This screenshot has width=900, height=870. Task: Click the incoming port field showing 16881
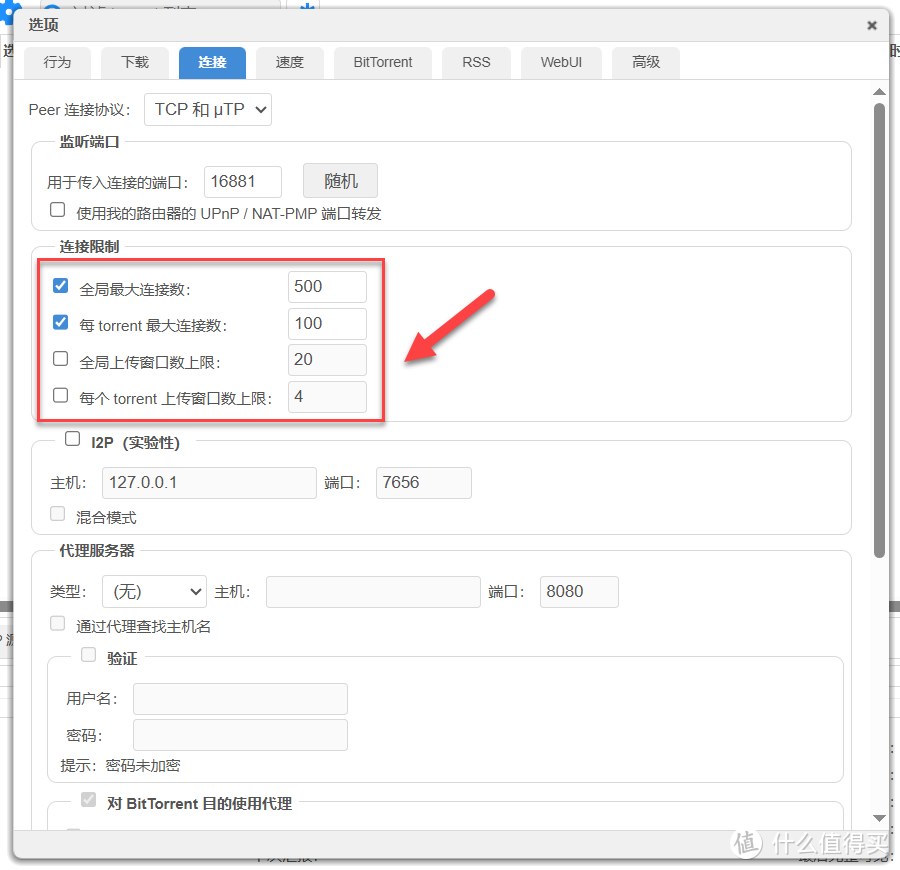coord(243,182)
